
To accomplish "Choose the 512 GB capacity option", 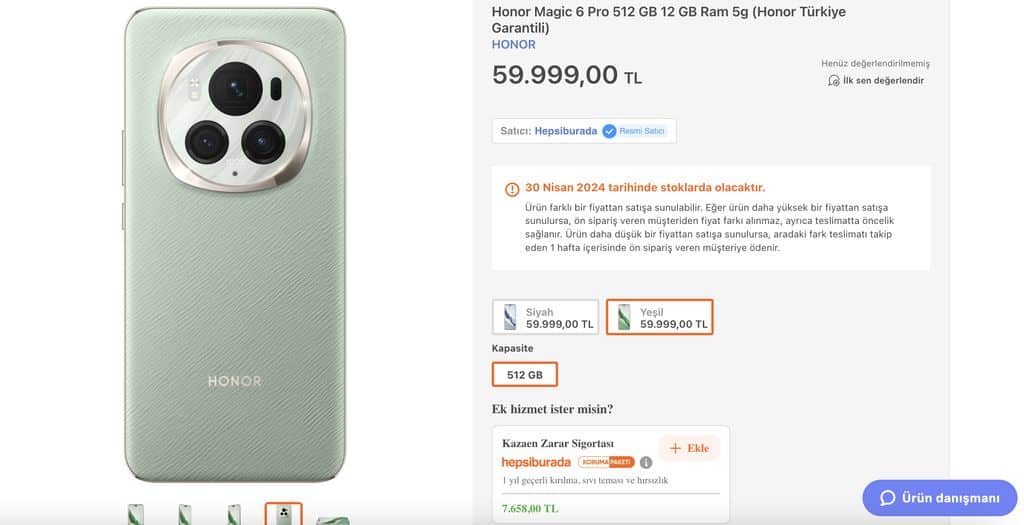I will click(x=524, y=375).
